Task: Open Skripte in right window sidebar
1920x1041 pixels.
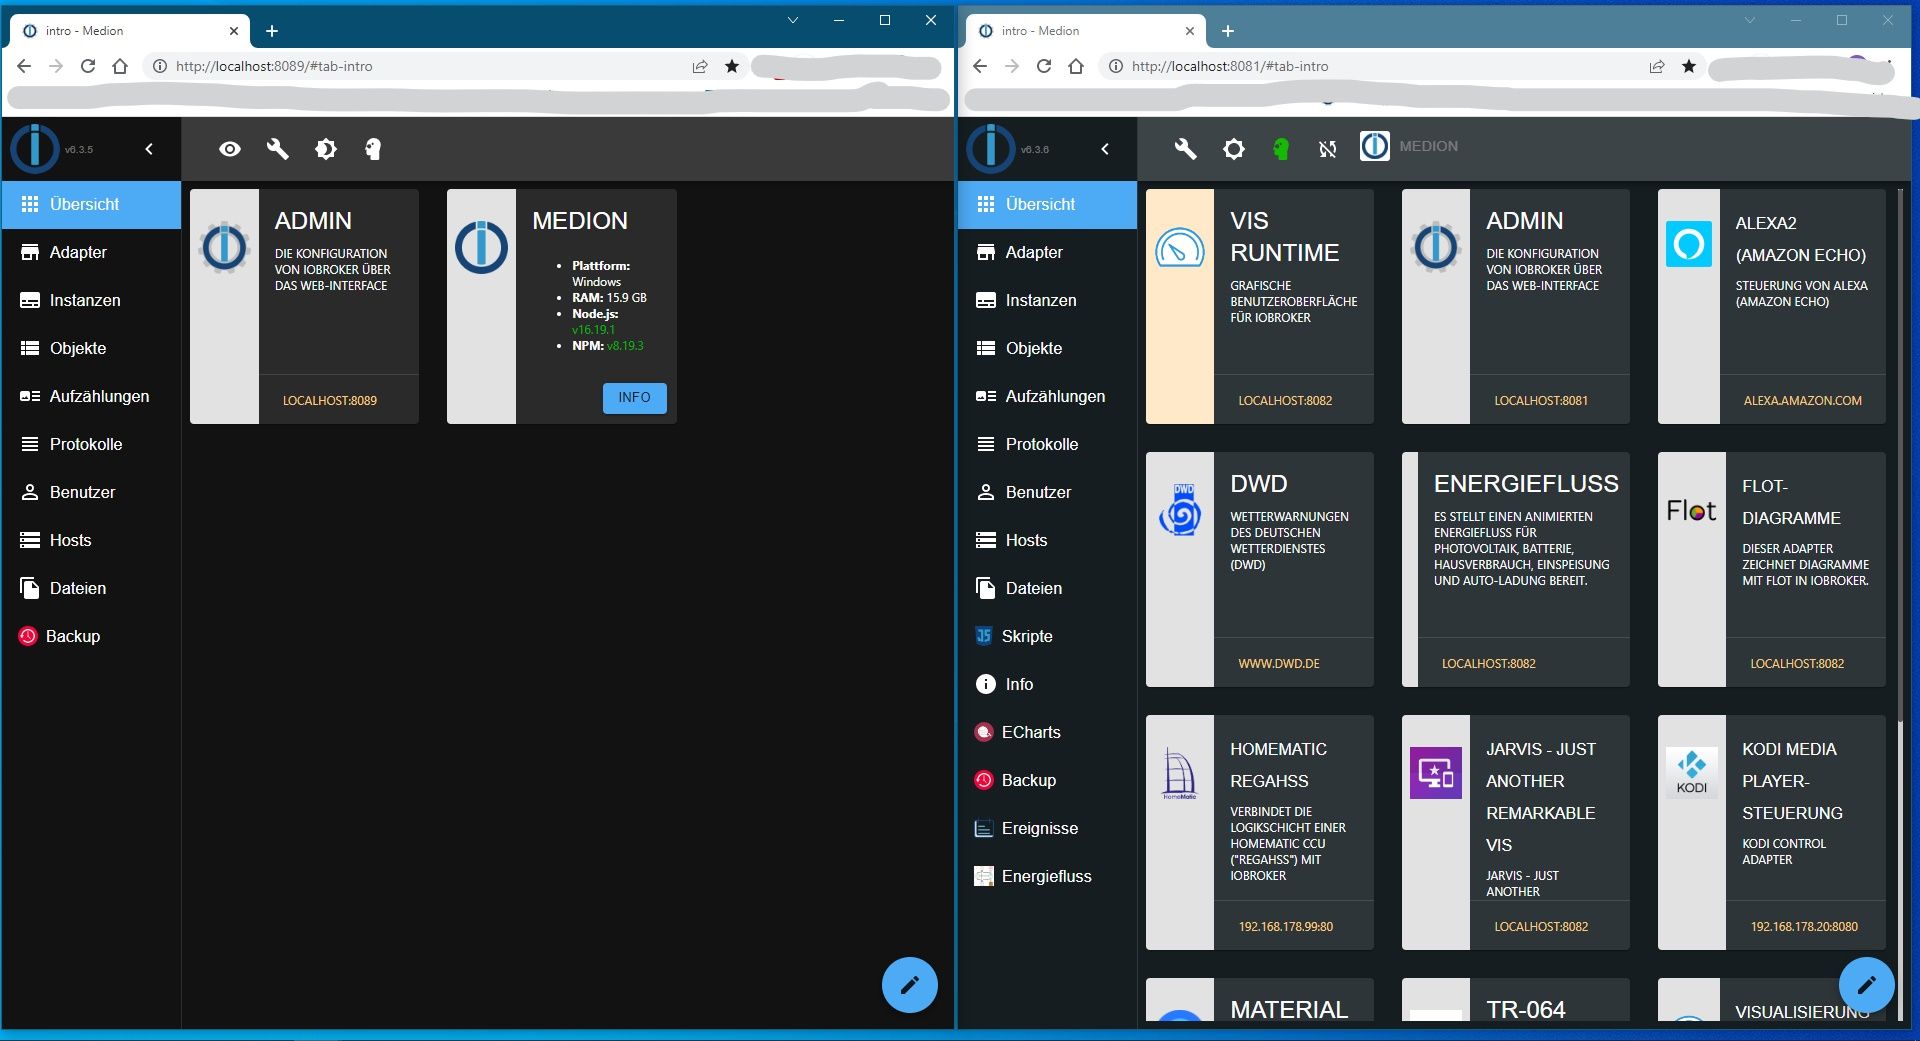Action: 1047,636
